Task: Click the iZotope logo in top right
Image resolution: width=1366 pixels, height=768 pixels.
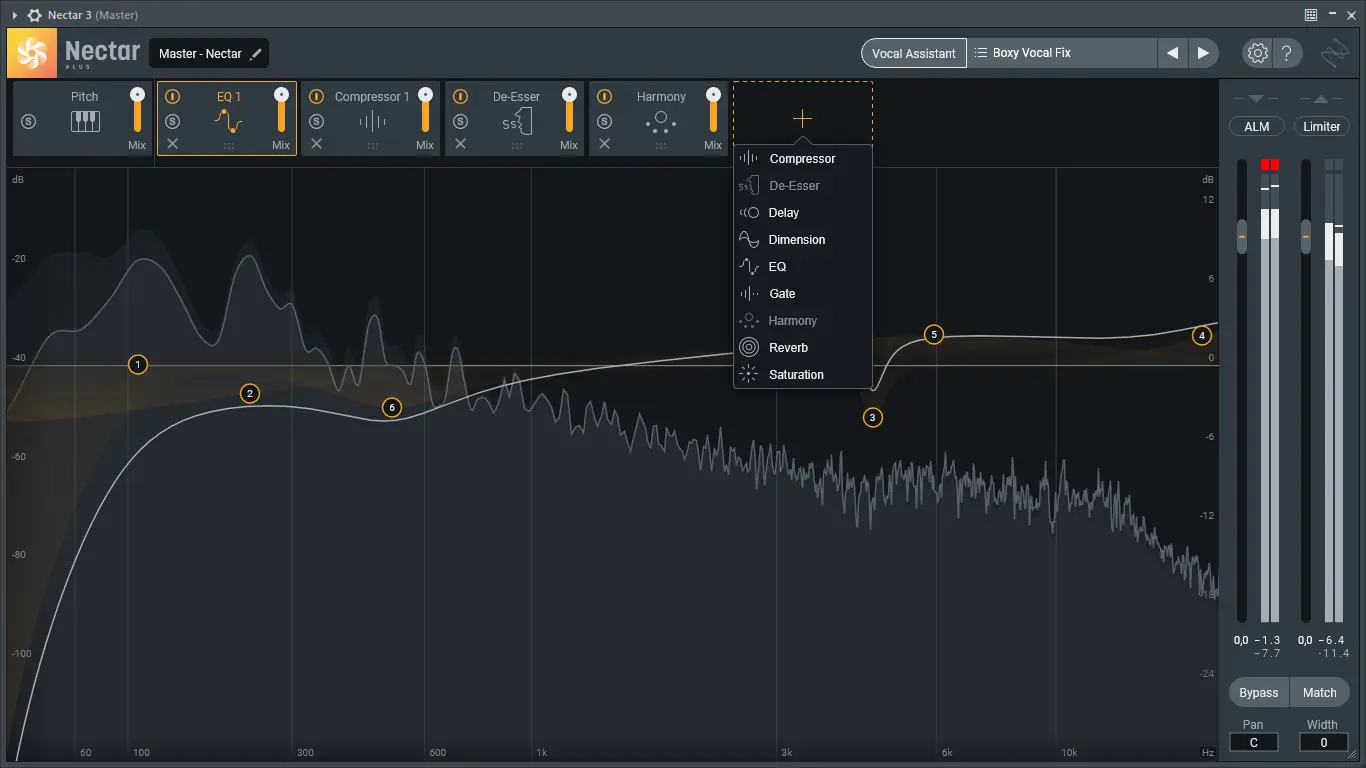Action: point(1333,53)
